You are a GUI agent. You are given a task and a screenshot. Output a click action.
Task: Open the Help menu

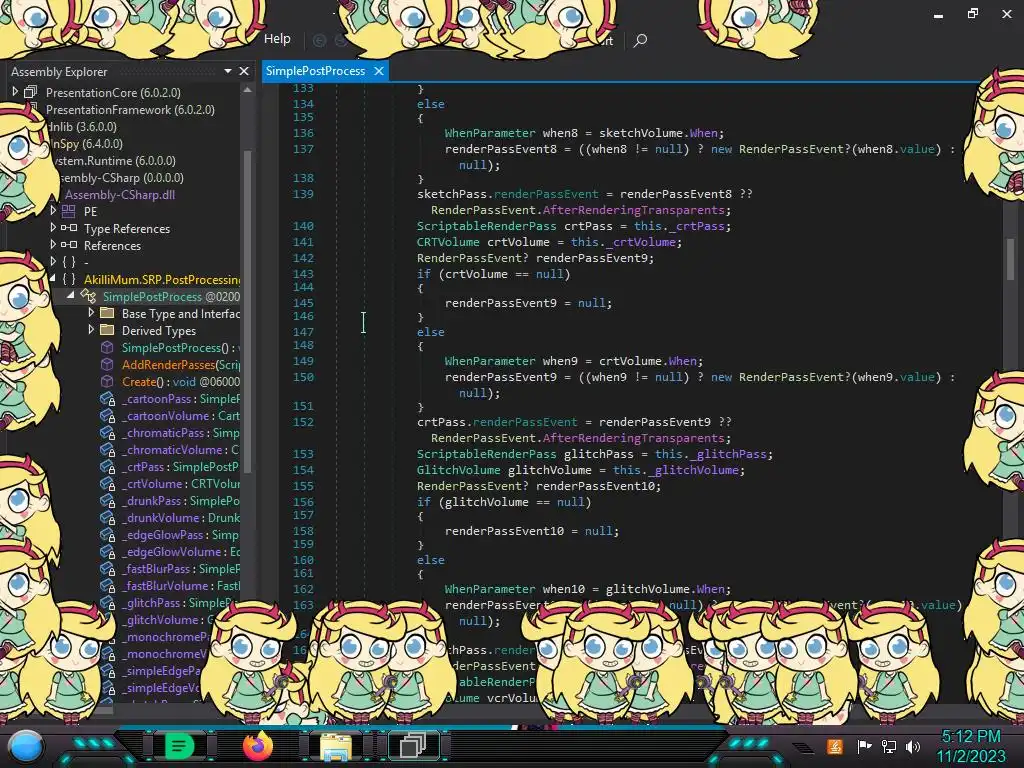277,39
